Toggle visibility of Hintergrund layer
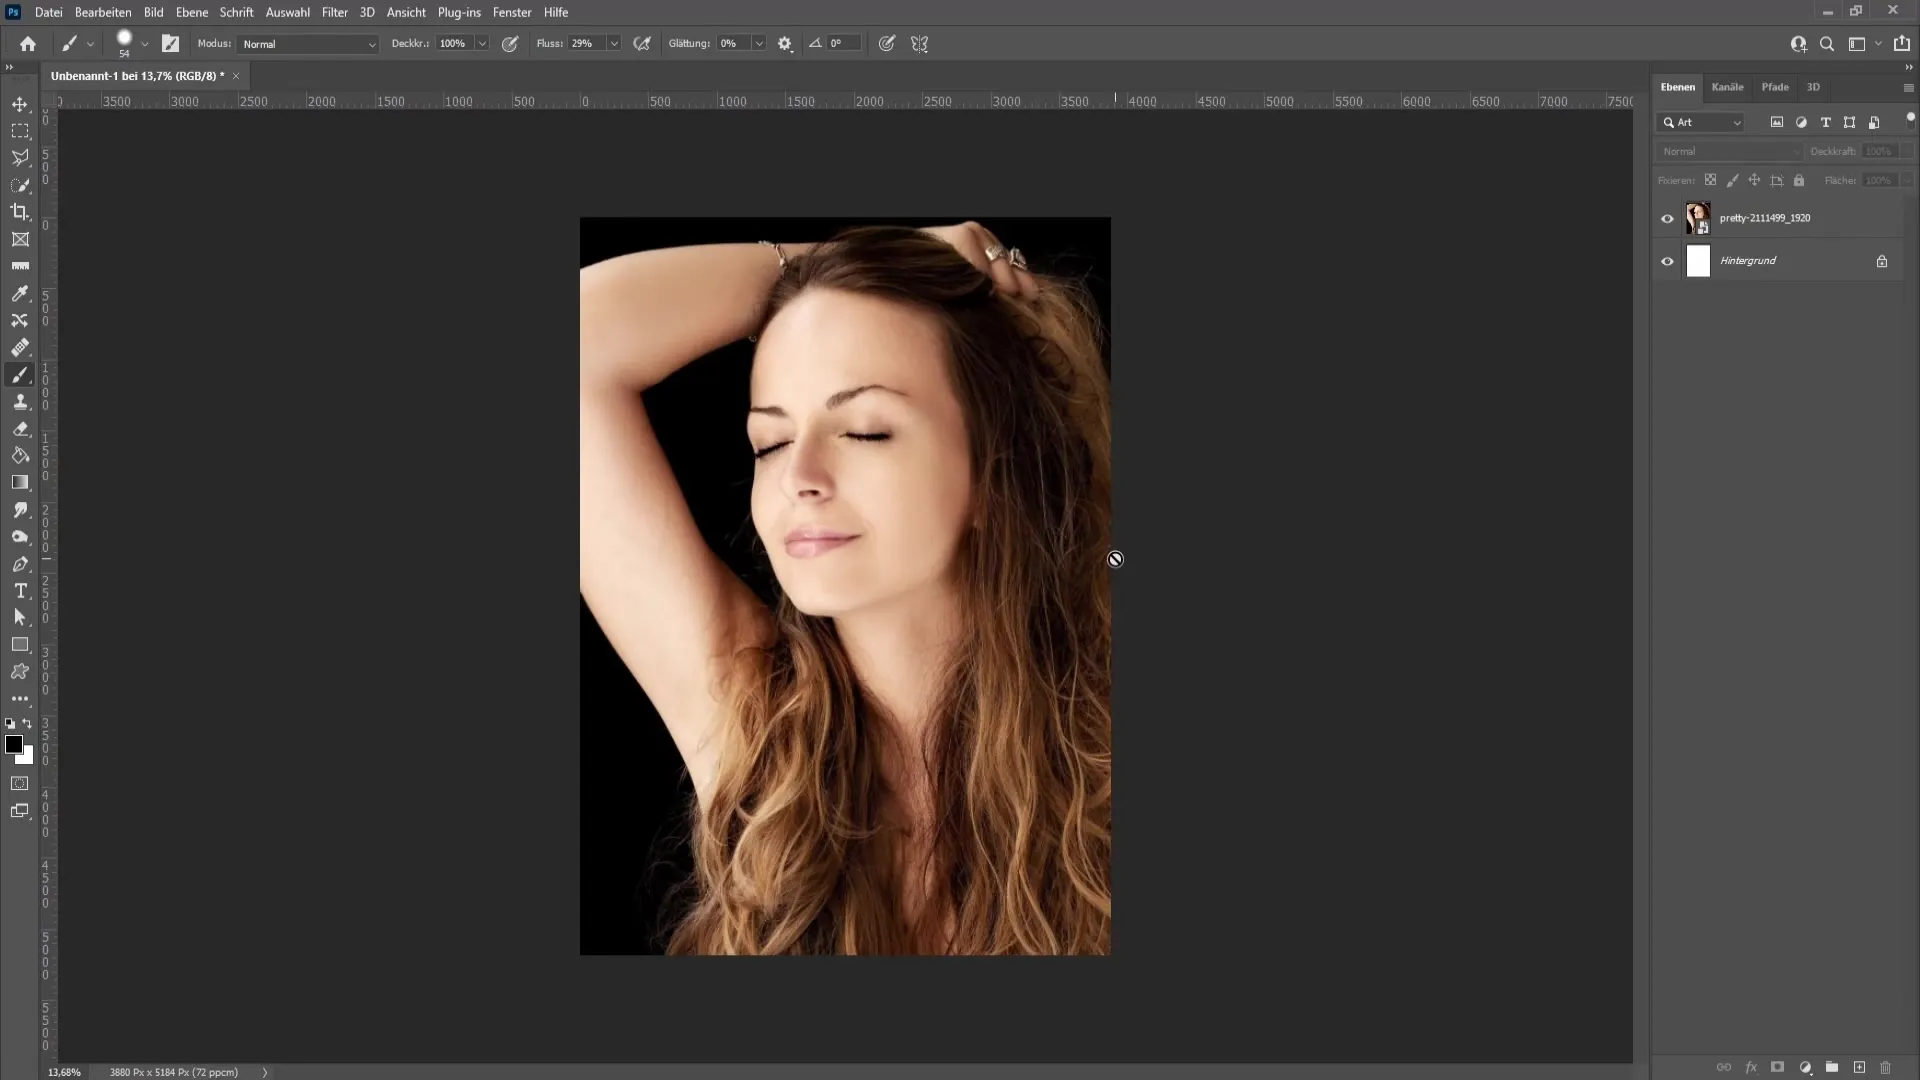 click(1665, 261)
